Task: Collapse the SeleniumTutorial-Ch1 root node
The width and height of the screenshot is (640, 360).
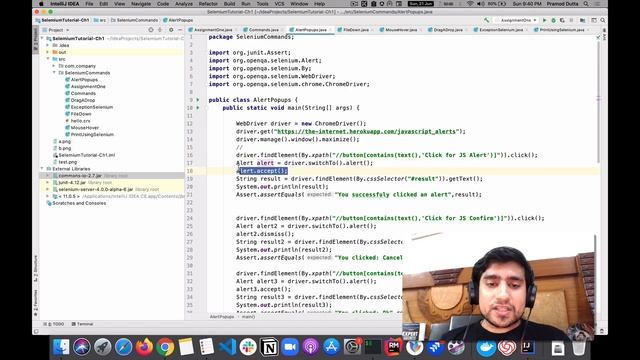Action: pos(42,38)
